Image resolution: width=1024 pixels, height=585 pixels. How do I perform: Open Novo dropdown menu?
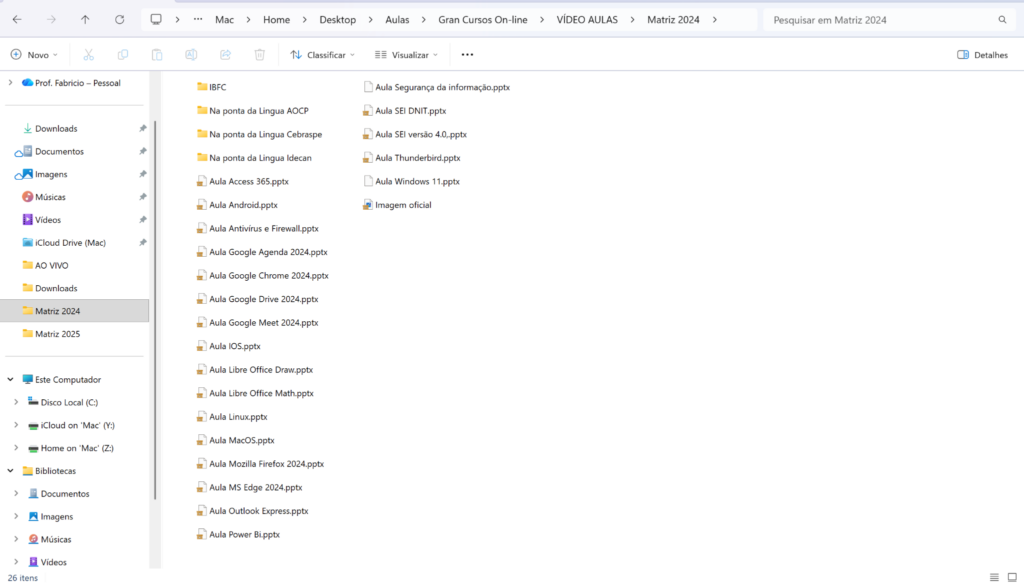pyautogui.click(x=35, y=55)
